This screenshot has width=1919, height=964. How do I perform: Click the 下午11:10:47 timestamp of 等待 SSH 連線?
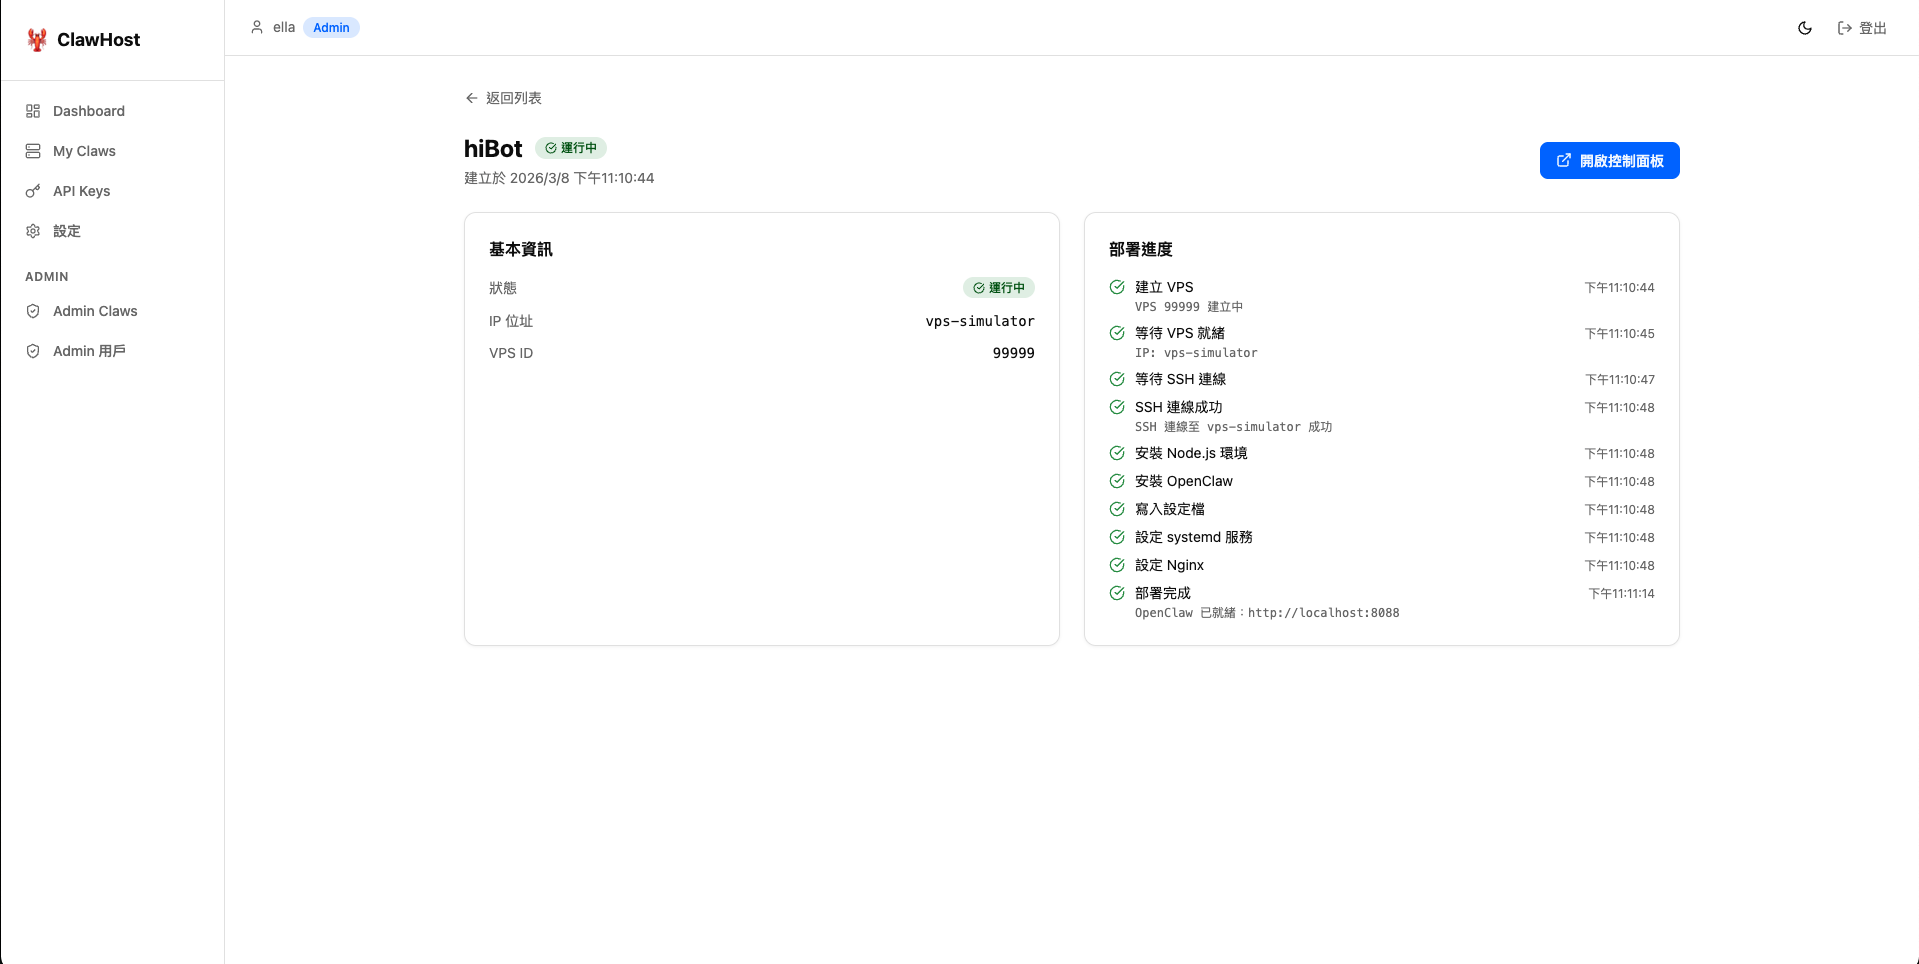(1619, 380)
